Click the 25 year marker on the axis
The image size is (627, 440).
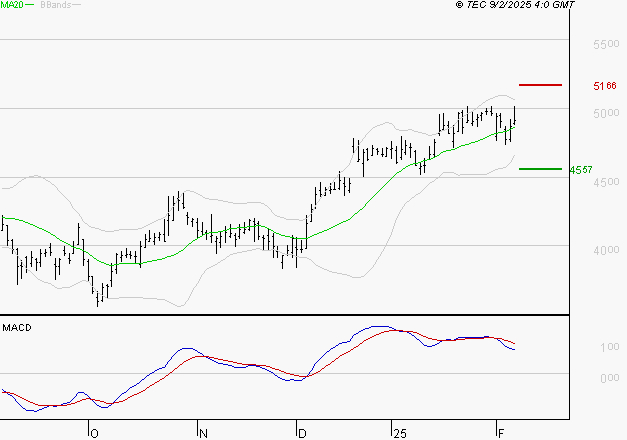[400, 434]
